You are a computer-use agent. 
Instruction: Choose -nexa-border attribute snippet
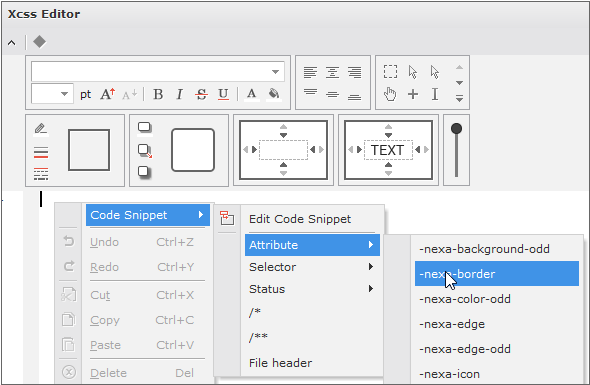point(497,274)
